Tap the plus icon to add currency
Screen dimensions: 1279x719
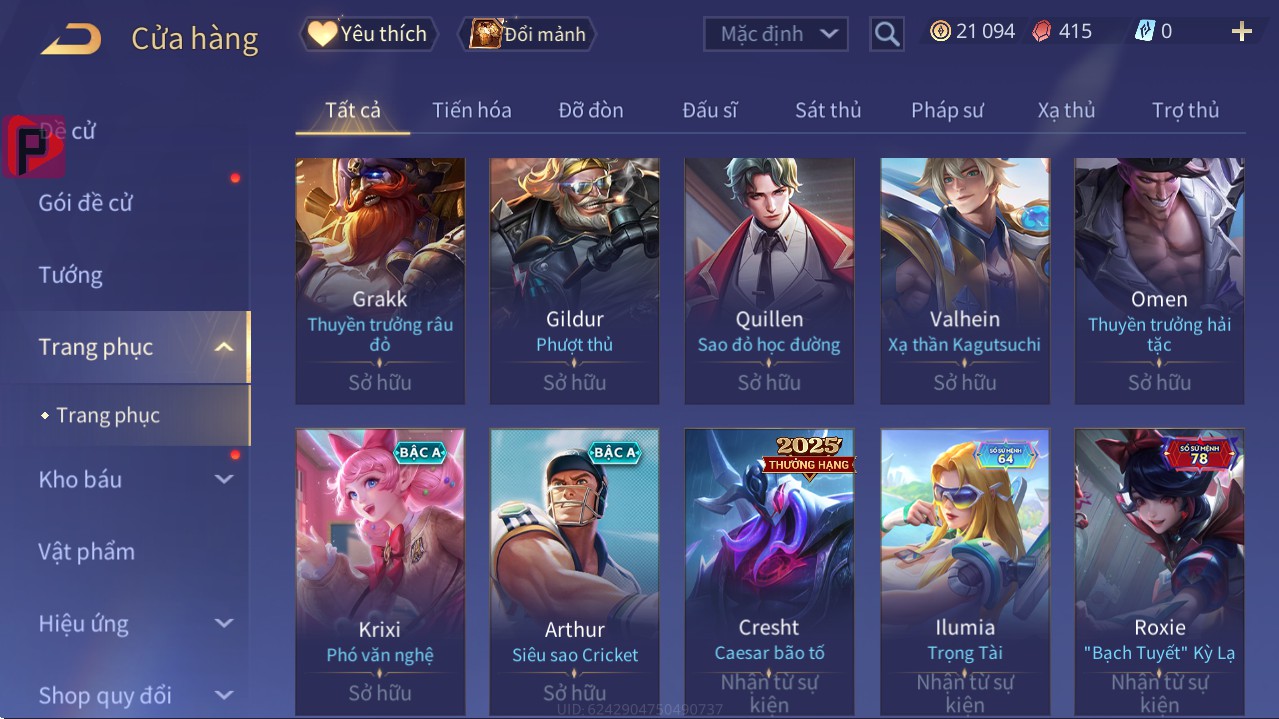[x=1241, y=32]
